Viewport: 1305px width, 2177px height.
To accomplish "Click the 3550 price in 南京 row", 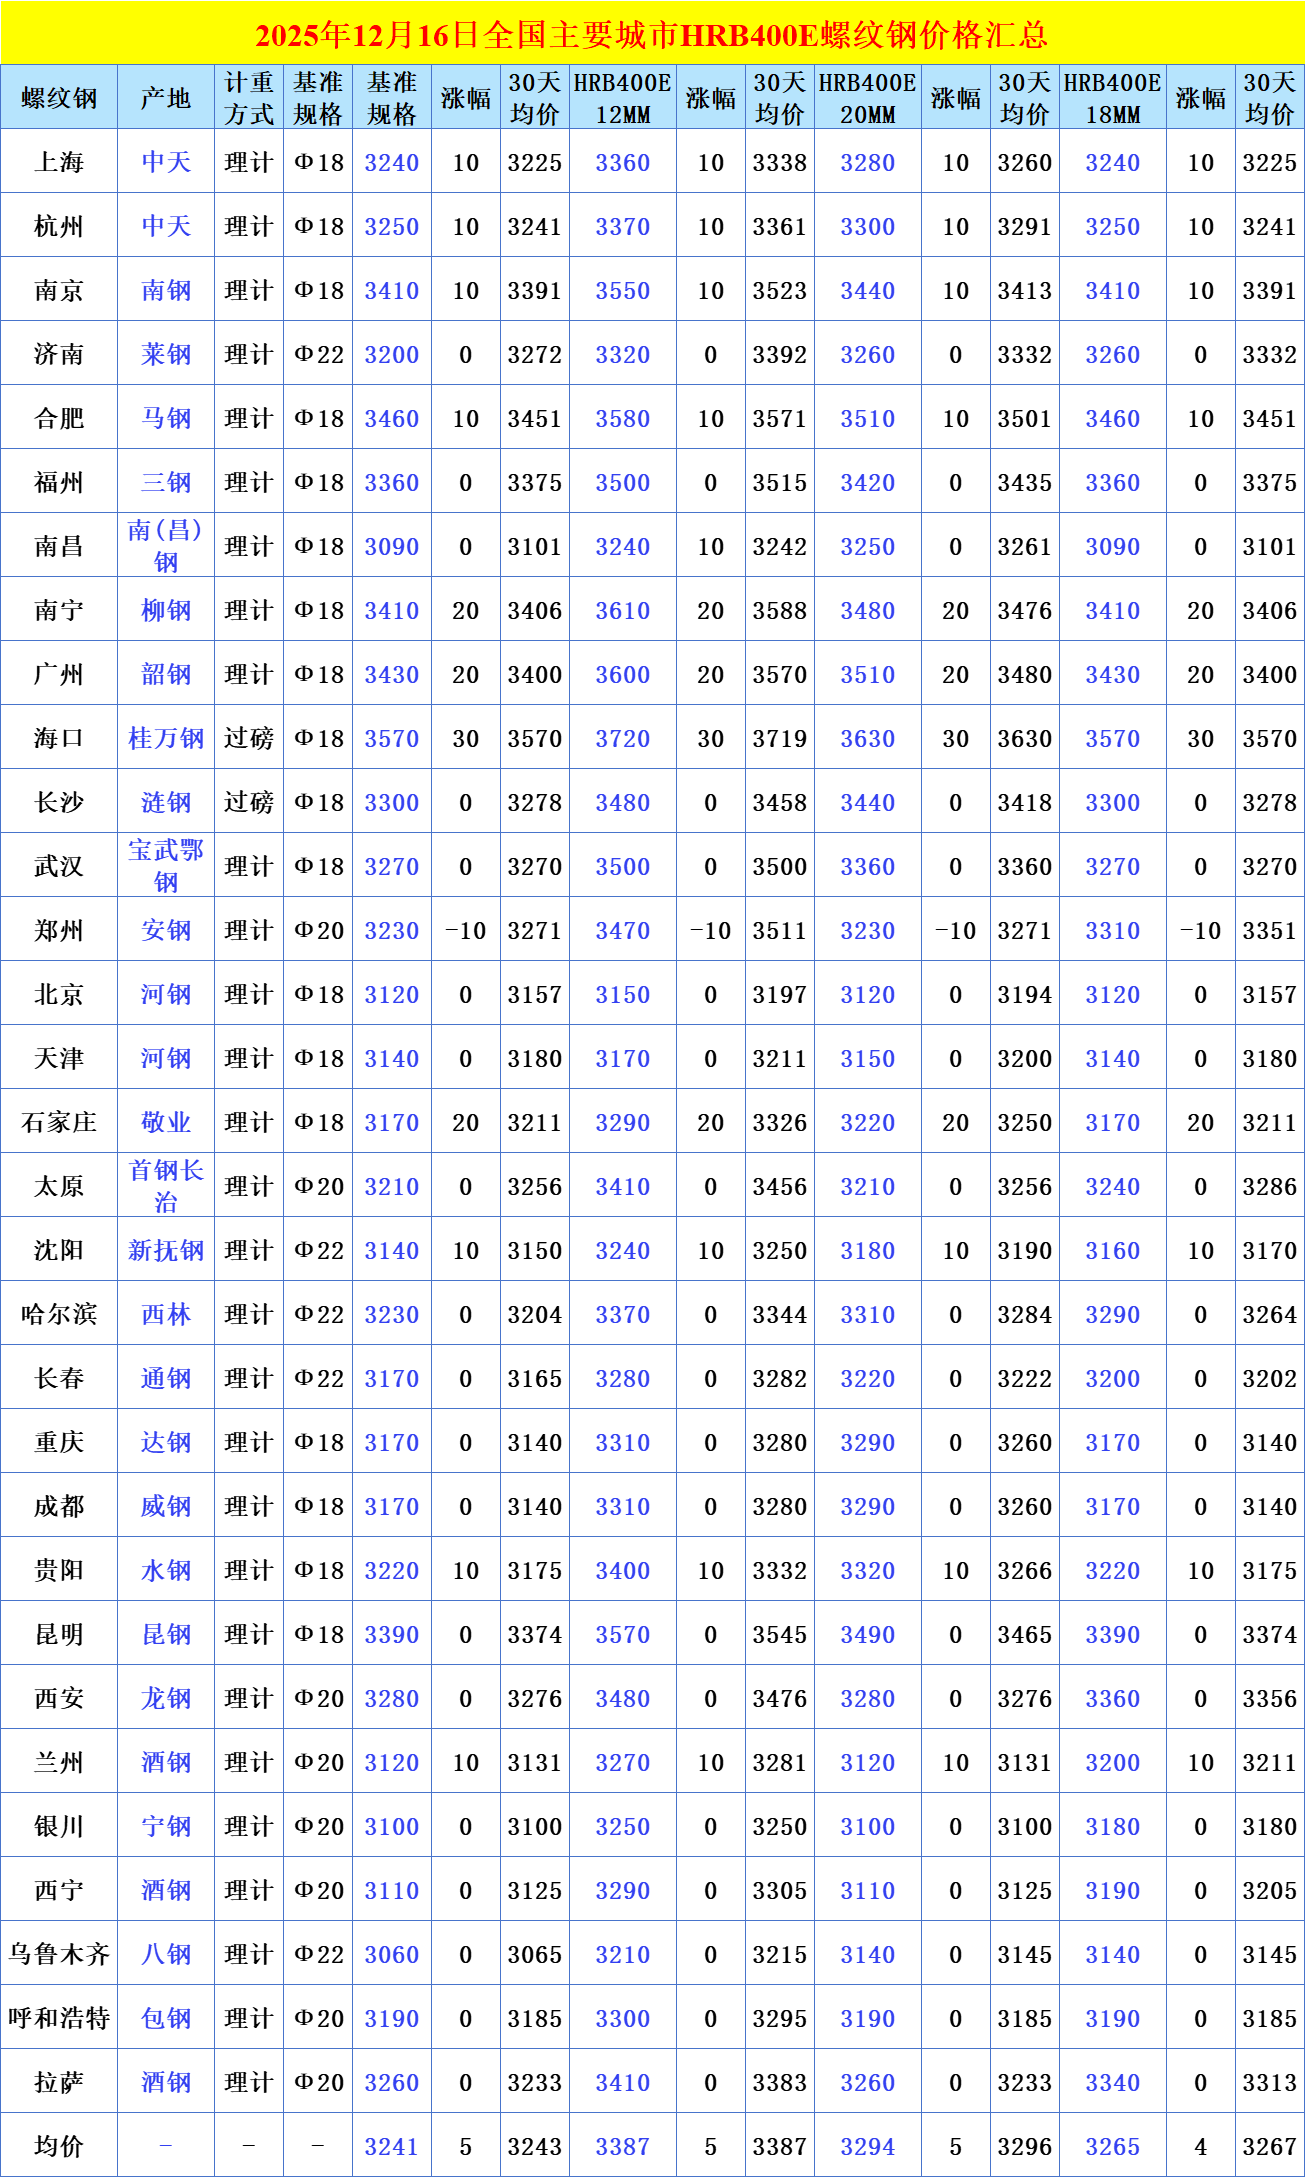I will tap(622, 291).
